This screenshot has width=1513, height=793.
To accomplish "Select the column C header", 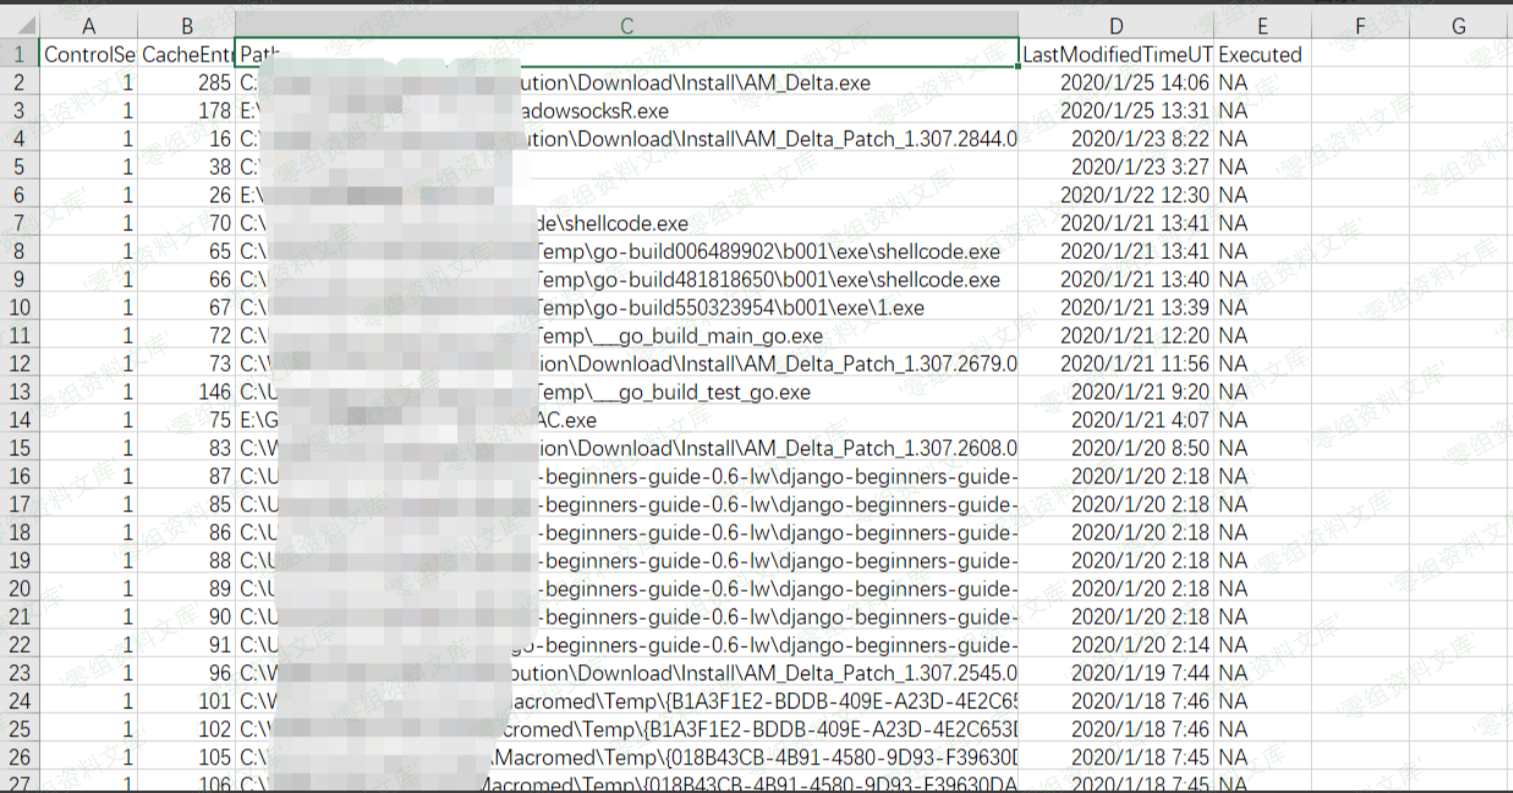I will tap(626, 26).
